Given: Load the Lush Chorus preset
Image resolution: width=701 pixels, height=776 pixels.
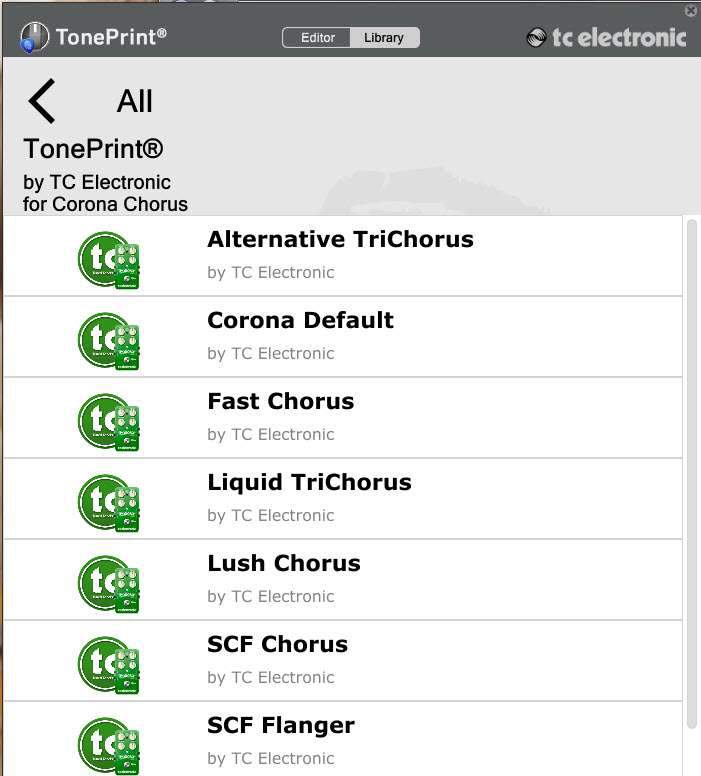Looking at the screenshot, I should click(283, 564).
